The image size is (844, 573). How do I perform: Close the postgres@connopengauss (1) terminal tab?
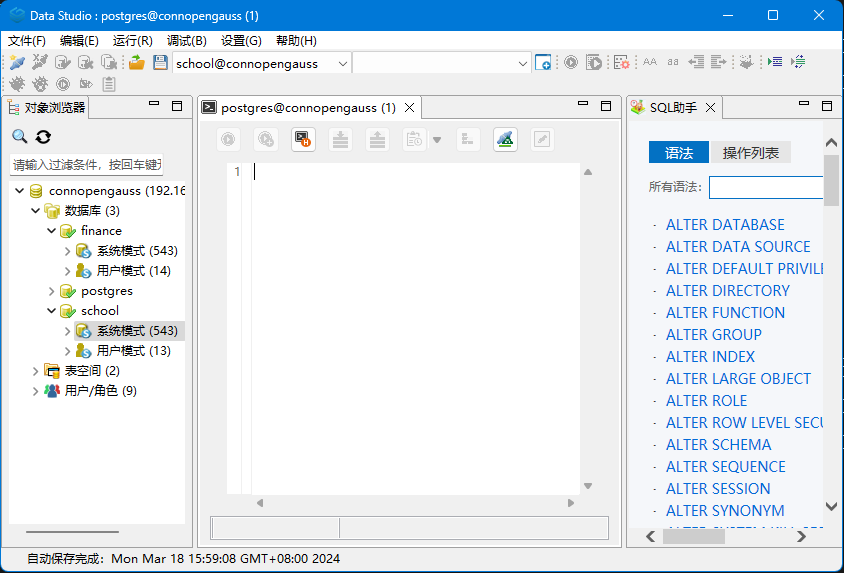tap(410, 108)
